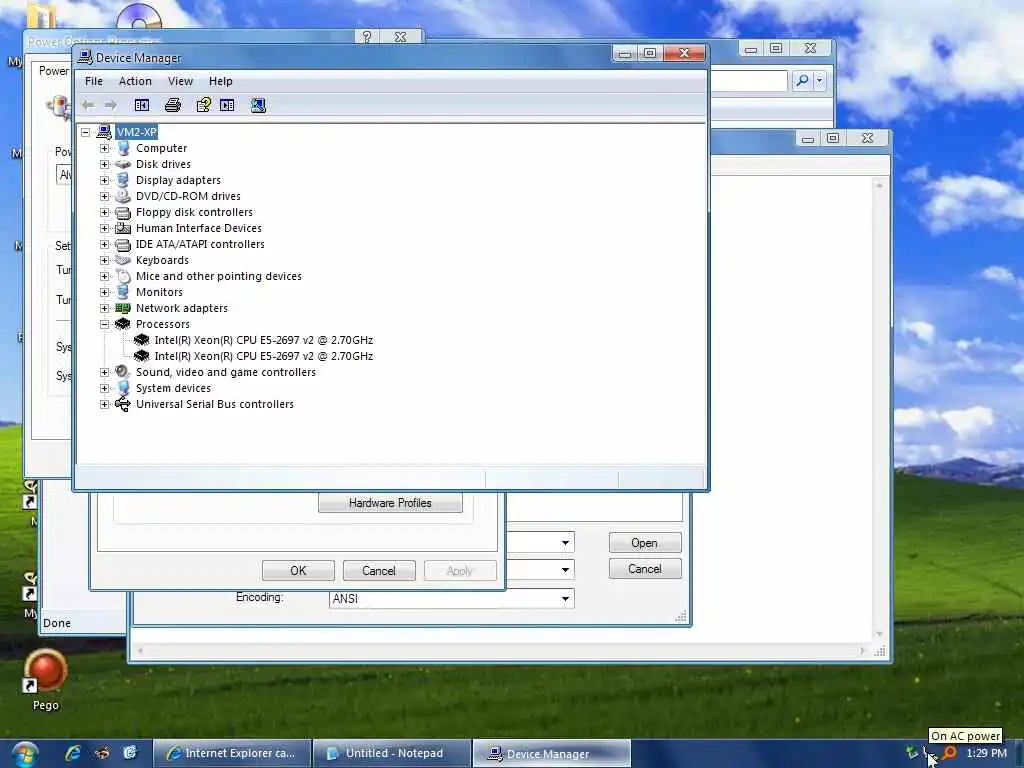This screenshot has width=1024, height=768.
Task: Click the Forward arrow in Device Manager toolbar
Action: pyautogui.click(x=110, y=105)
